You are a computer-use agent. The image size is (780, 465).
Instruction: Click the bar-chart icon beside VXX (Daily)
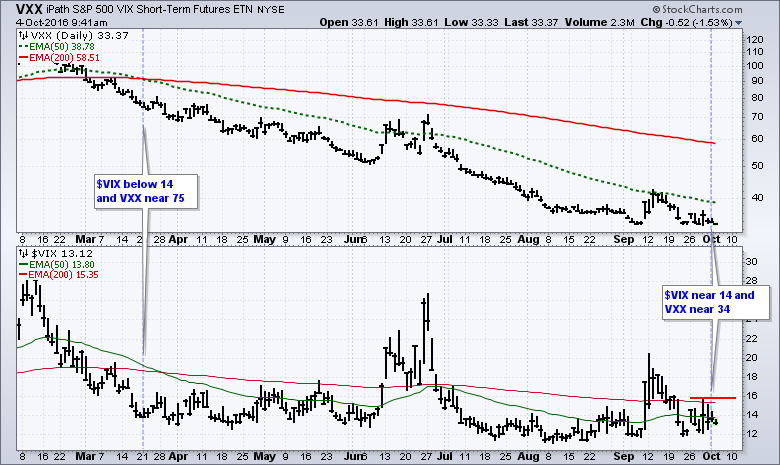[x=23, y=35]
